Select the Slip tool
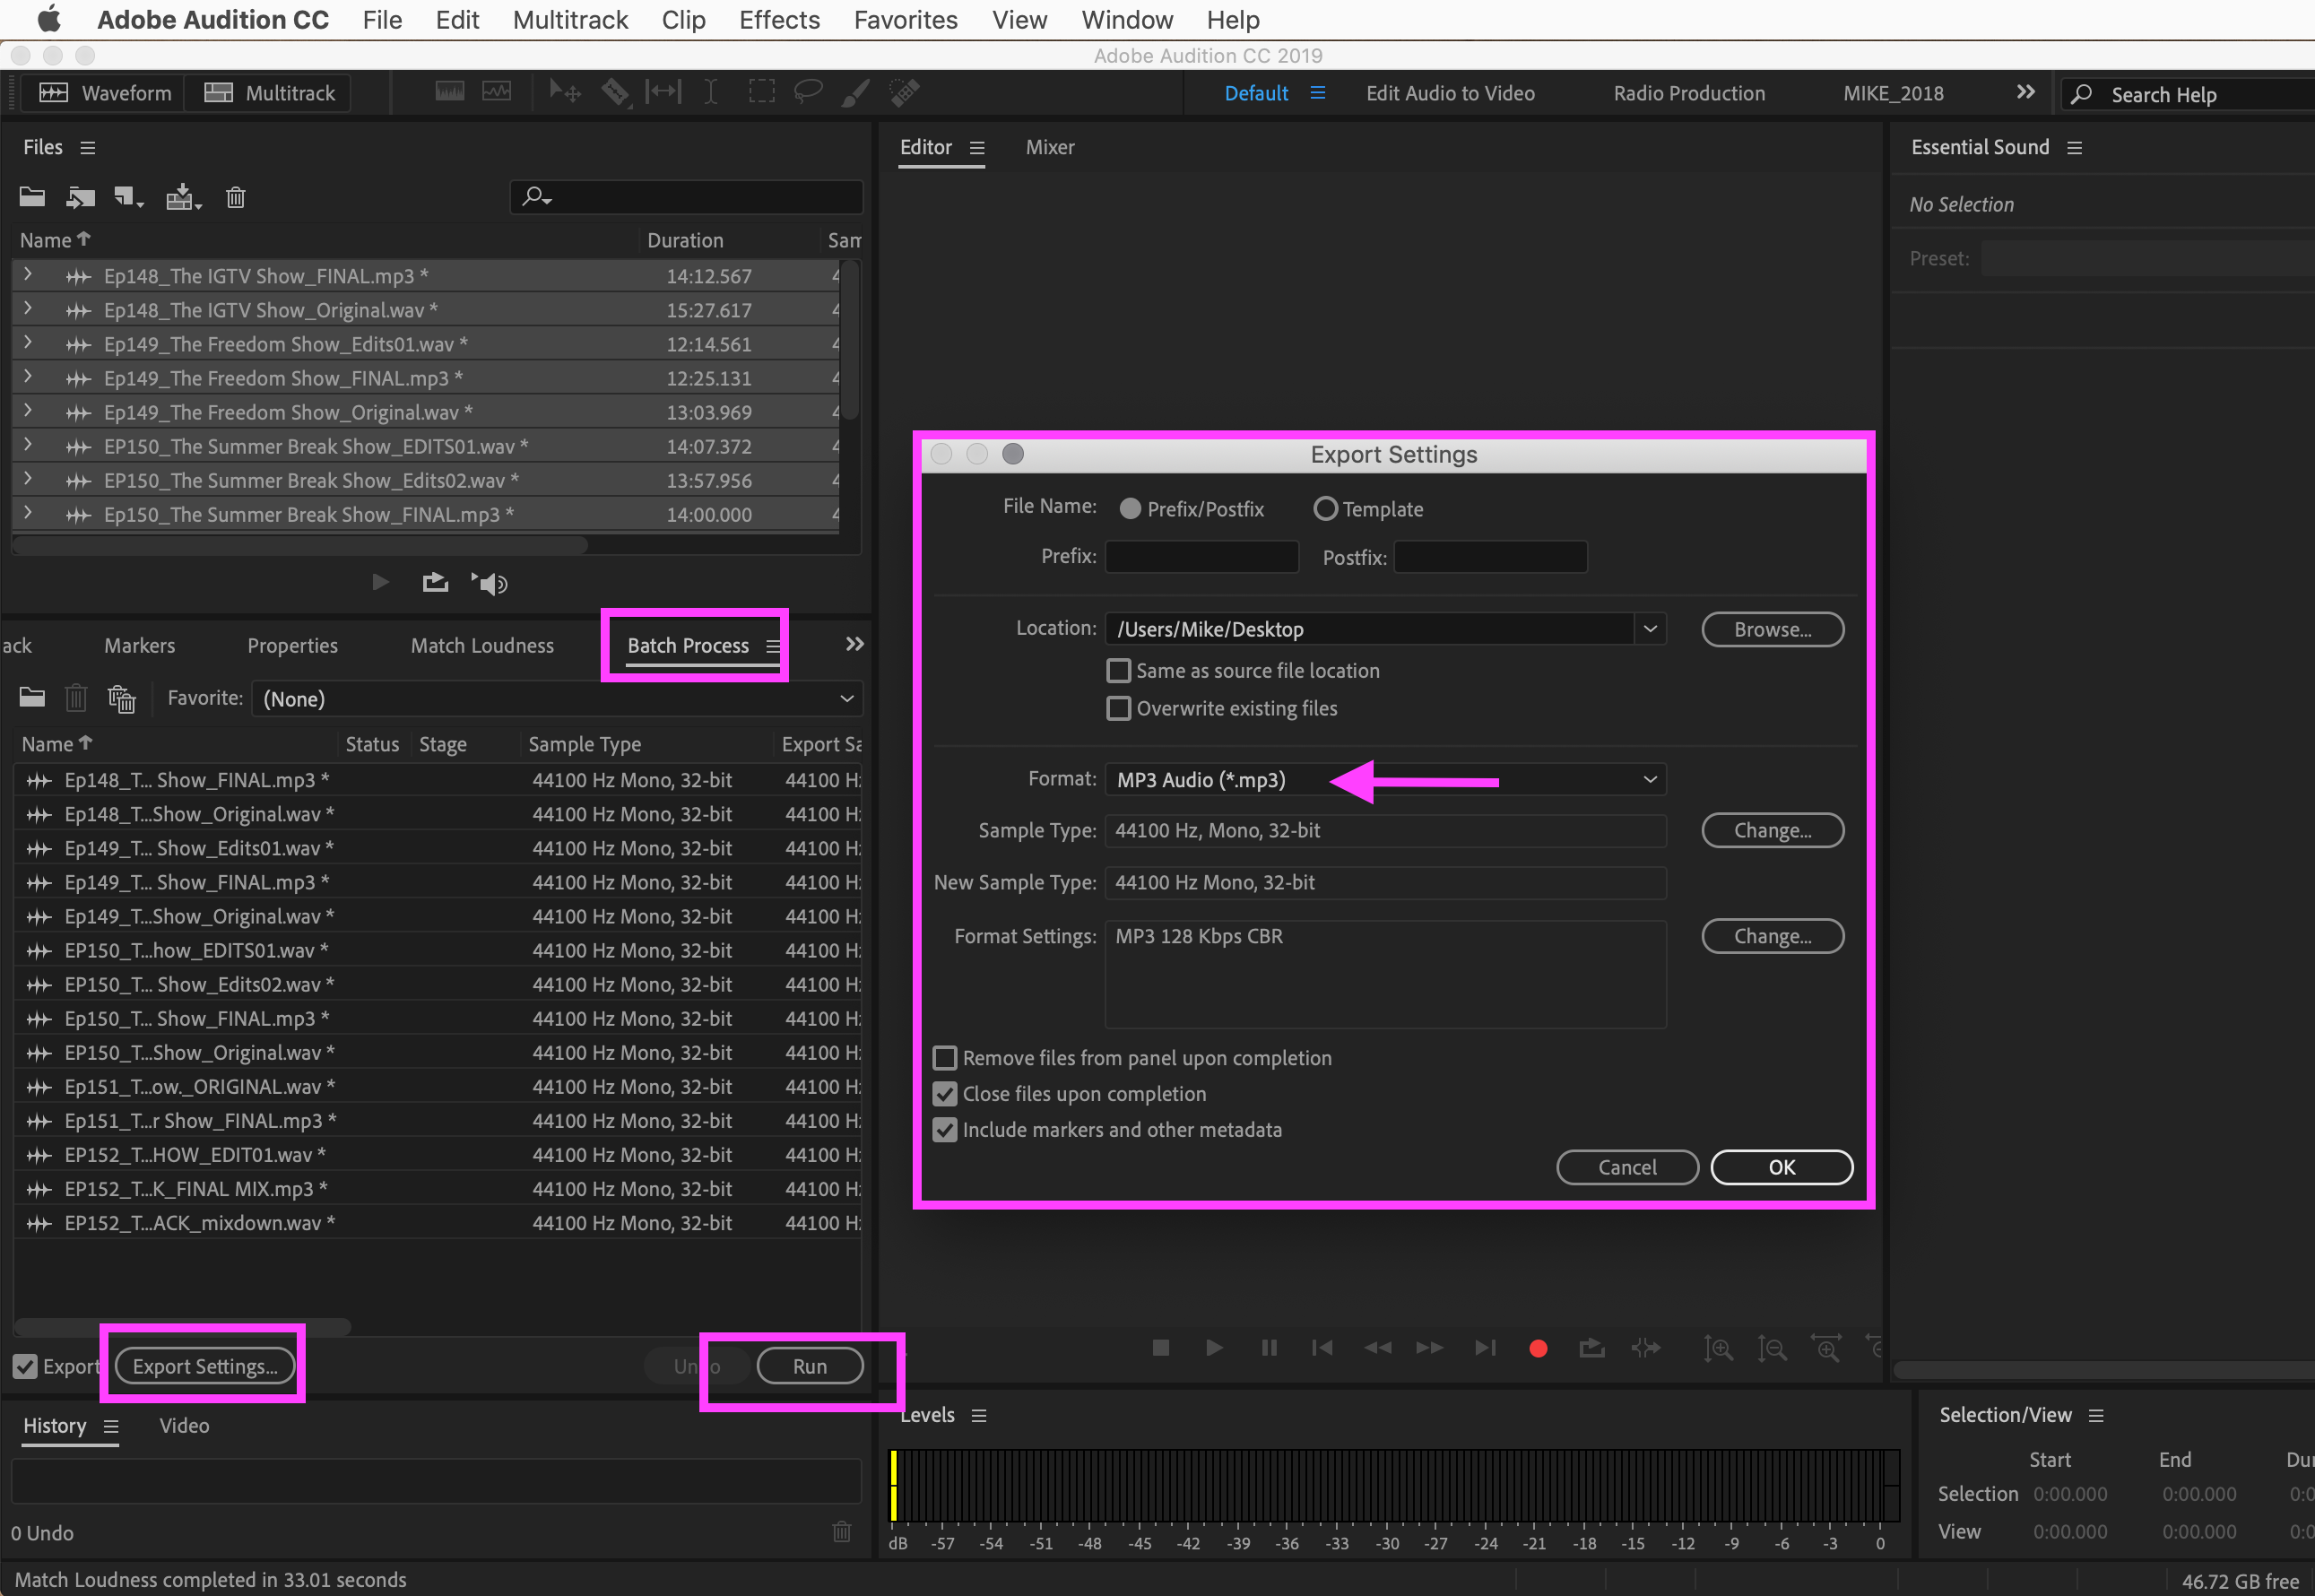 663,93
